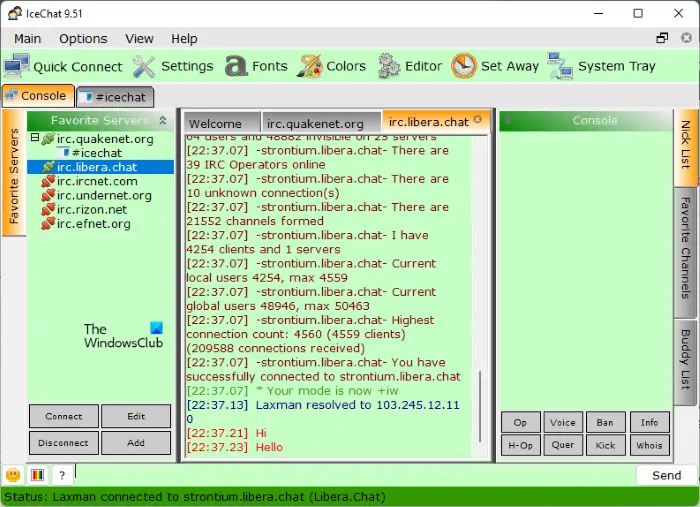Click the console vertical scrollbar thumb
Screen dimensions: 700x507
[480, 407]
